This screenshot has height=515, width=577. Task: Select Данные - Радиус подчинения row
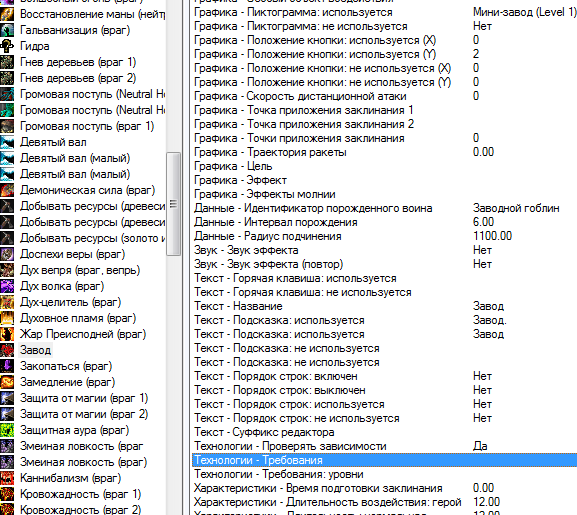pyautogui.click(x=385, y=236)
